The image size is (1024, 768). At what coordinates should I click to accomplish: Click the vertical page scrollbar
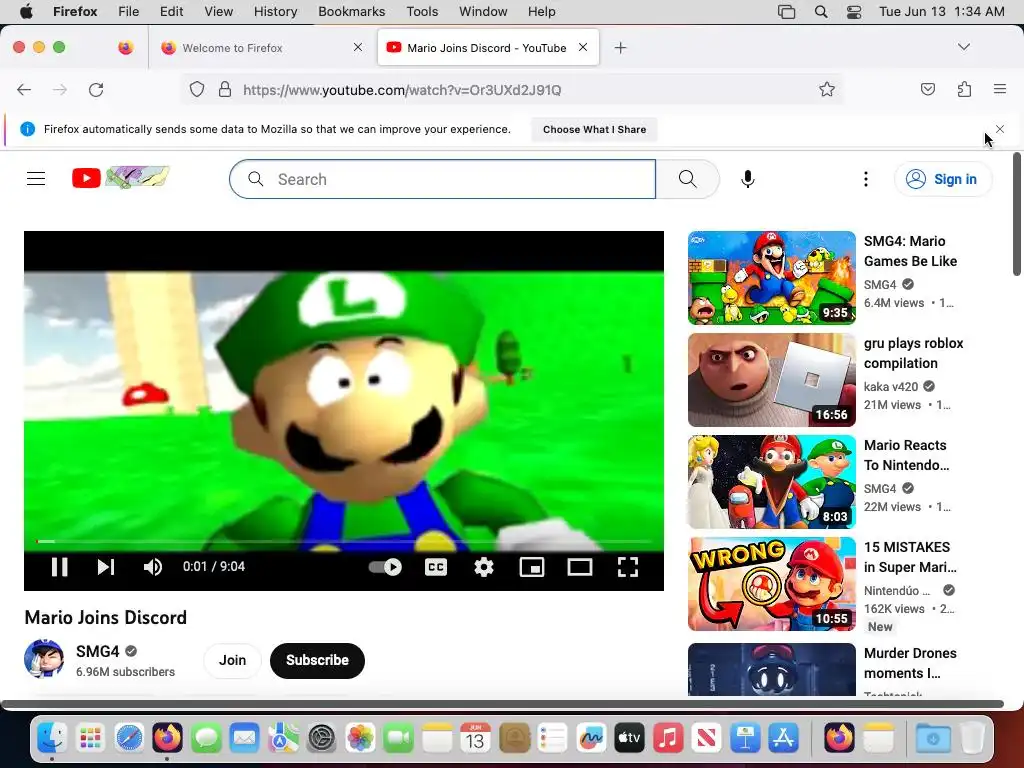(x=1017, y=214)
